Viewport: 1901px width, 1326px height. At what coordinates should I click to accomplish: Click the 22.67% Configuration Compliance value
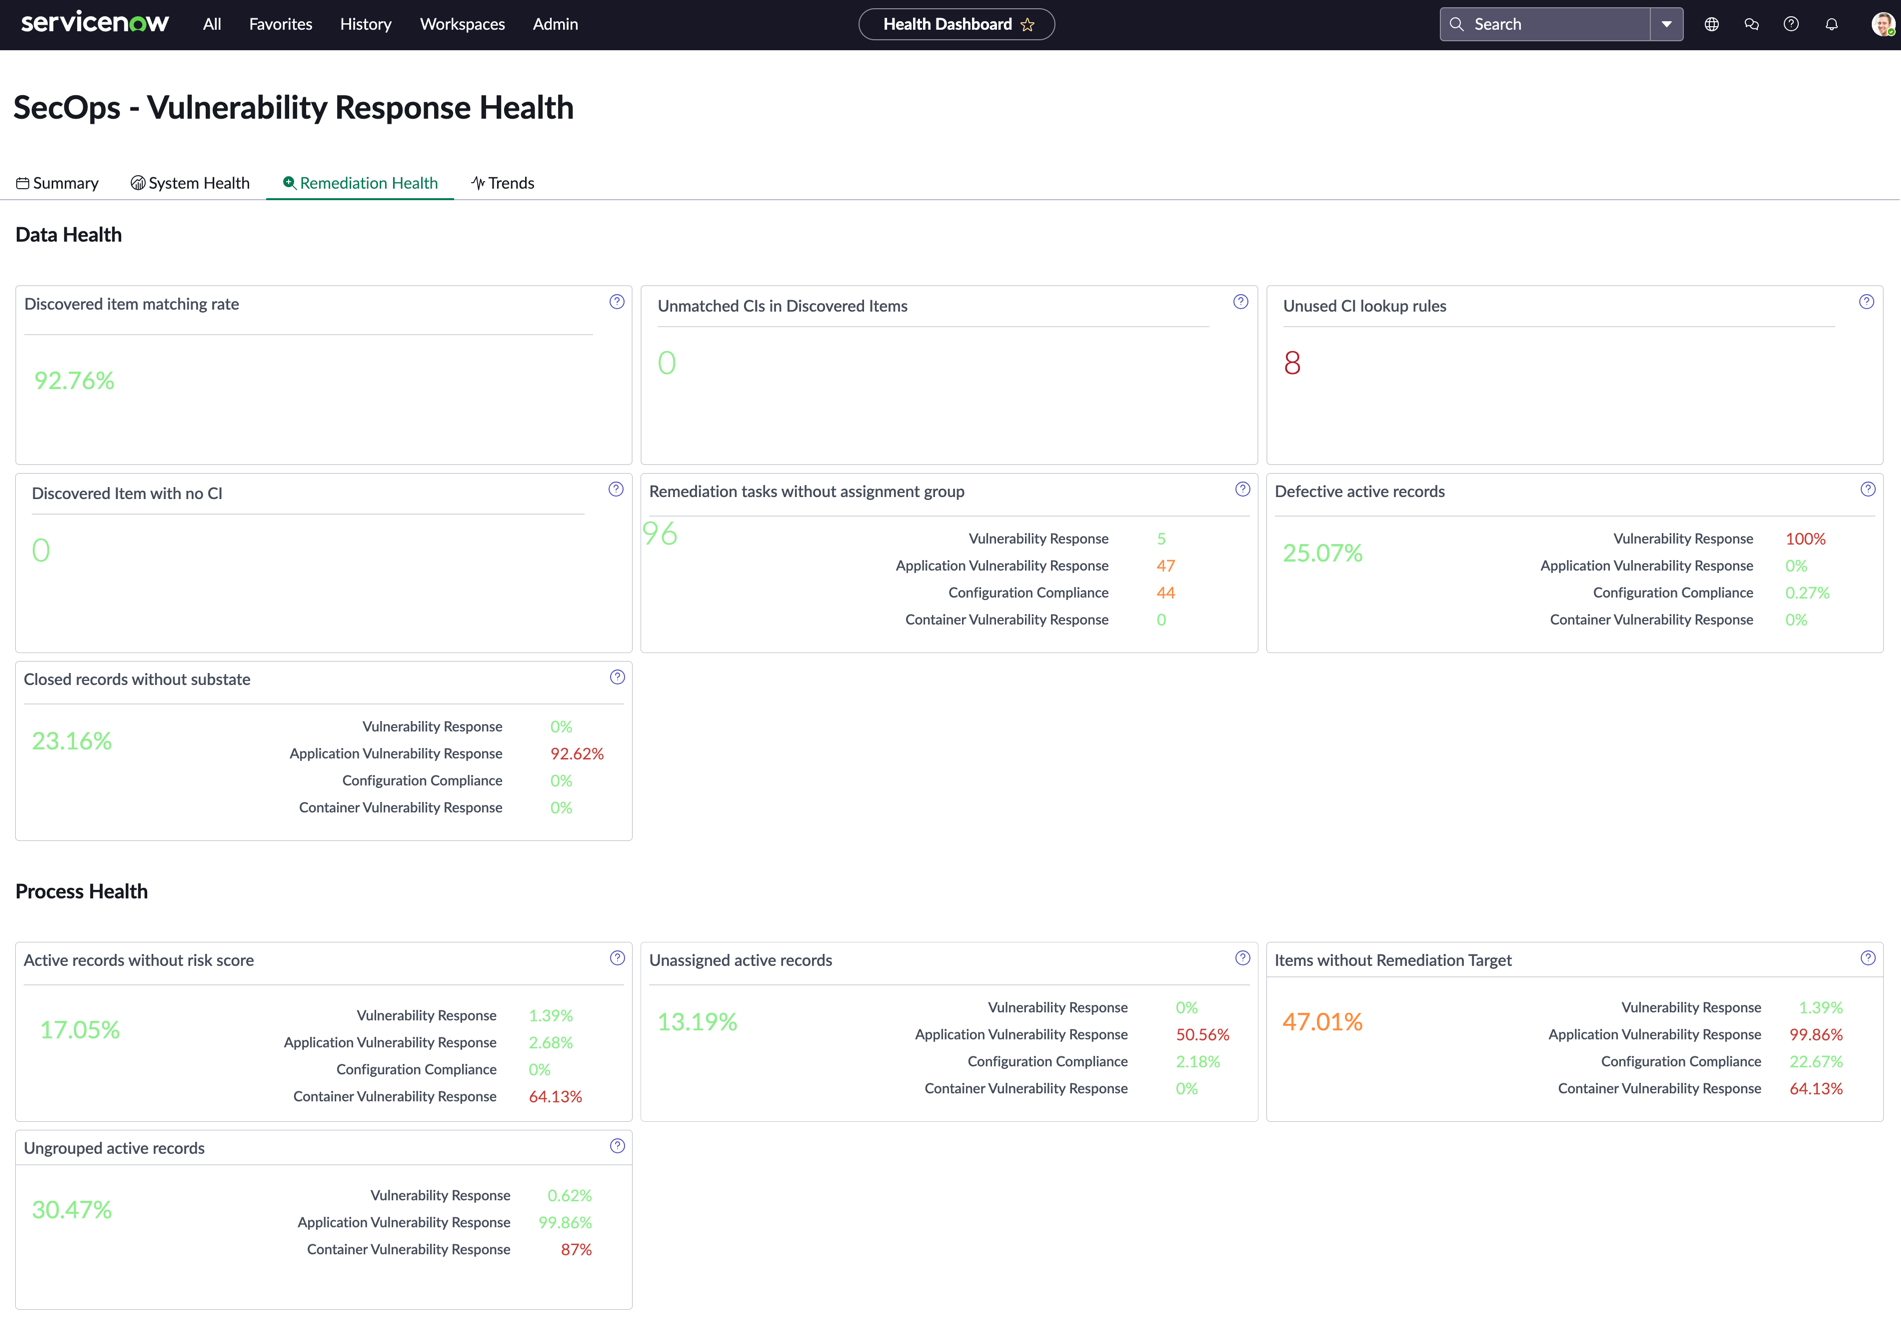click(1816, 1062)
